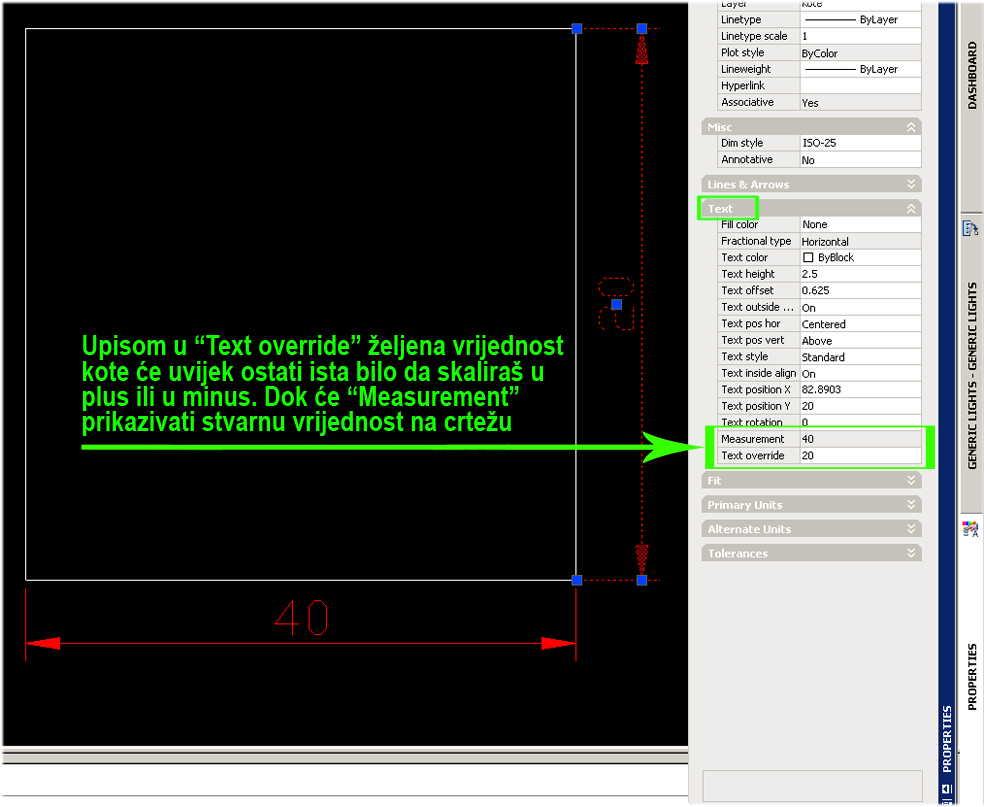Click the Generic Lights palette icon
Viewport: 984px width, 807px height.
click(x=970, y=228)
